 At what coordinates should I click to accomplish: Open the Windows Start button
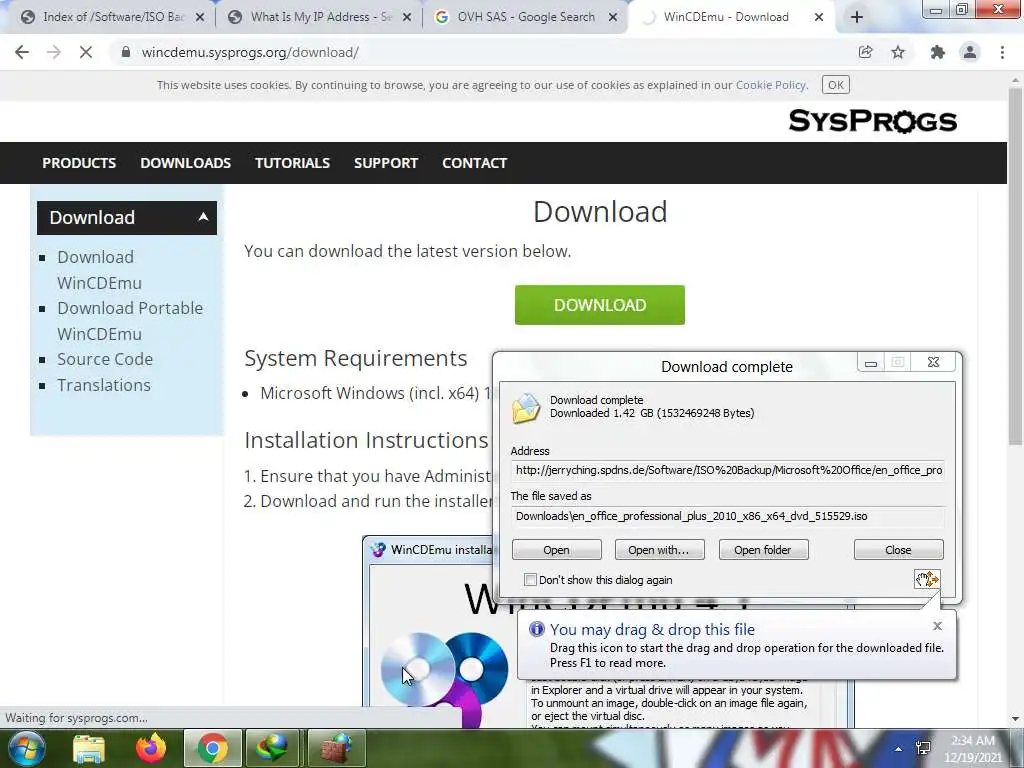(26, 748)
